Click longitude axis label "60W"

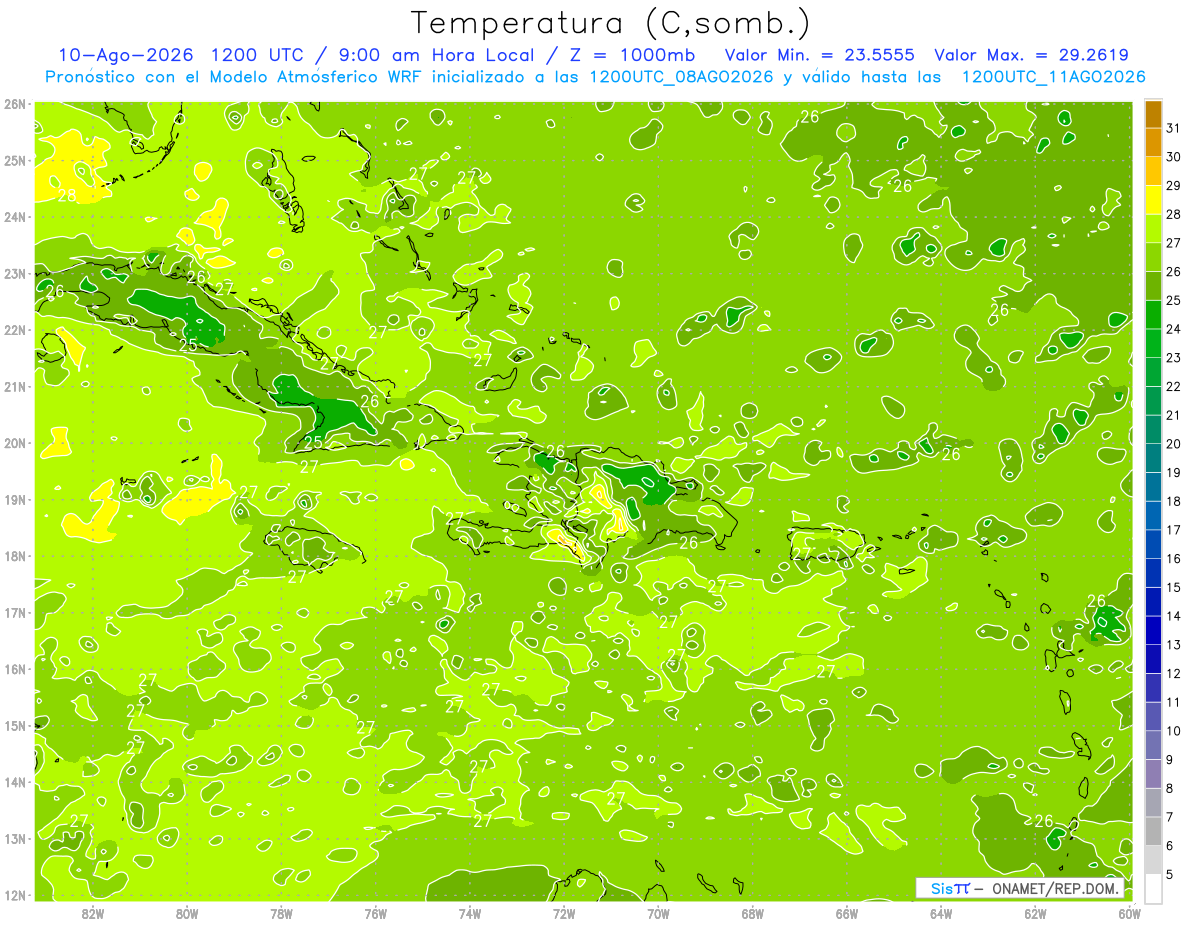click(x=1128, y=913)
